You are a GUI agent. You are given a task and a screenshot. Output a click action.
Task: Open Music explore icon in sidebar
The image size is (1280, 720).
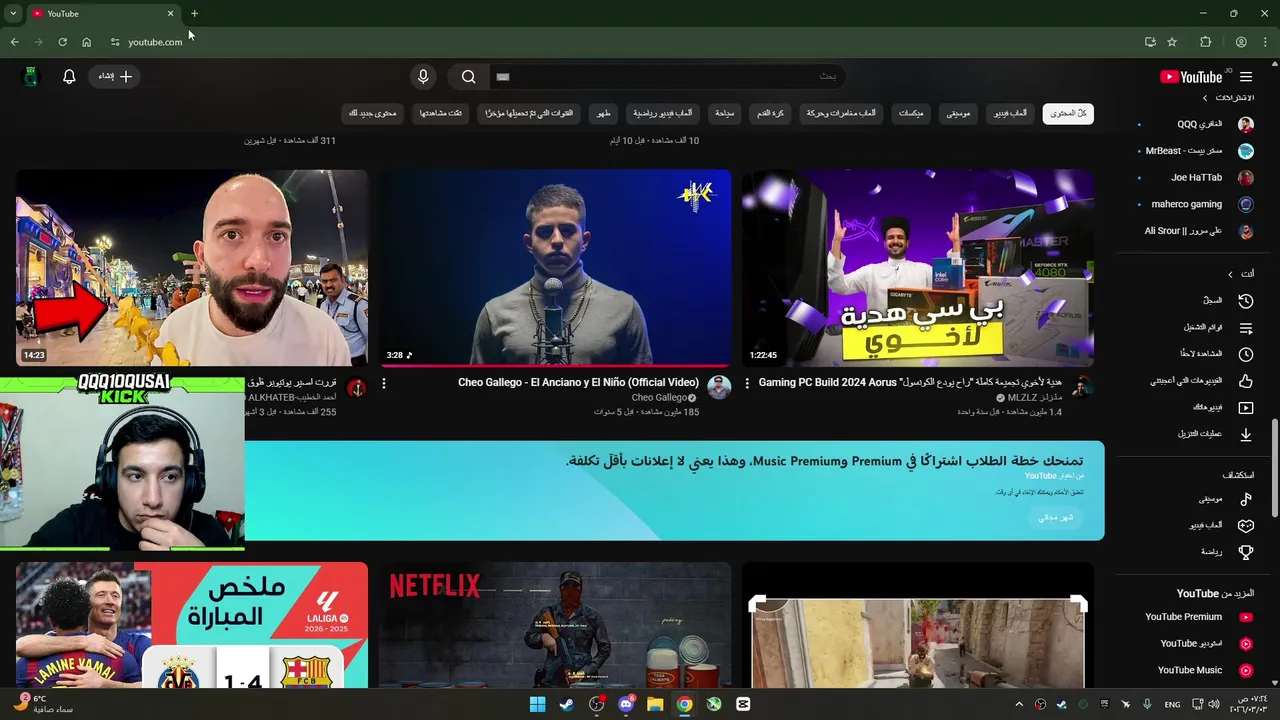1246,499
